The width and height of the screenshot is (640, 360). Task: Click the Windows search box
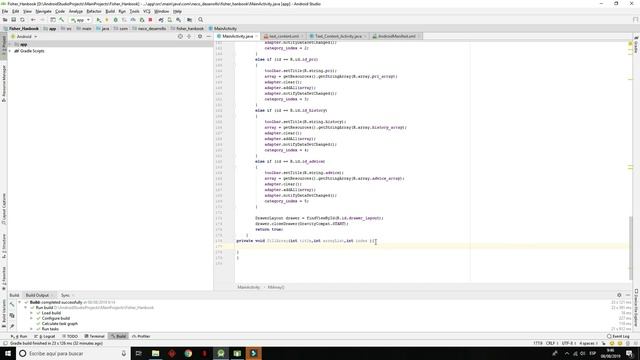pyautogui.click(x=73, y=353)
